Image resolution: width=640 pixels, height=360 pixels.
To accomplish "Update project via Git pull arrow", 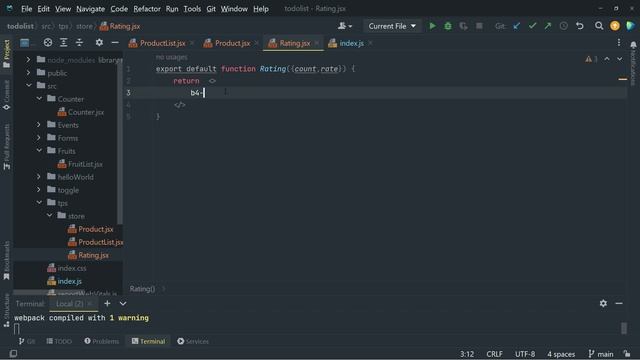I will [517, 26].
